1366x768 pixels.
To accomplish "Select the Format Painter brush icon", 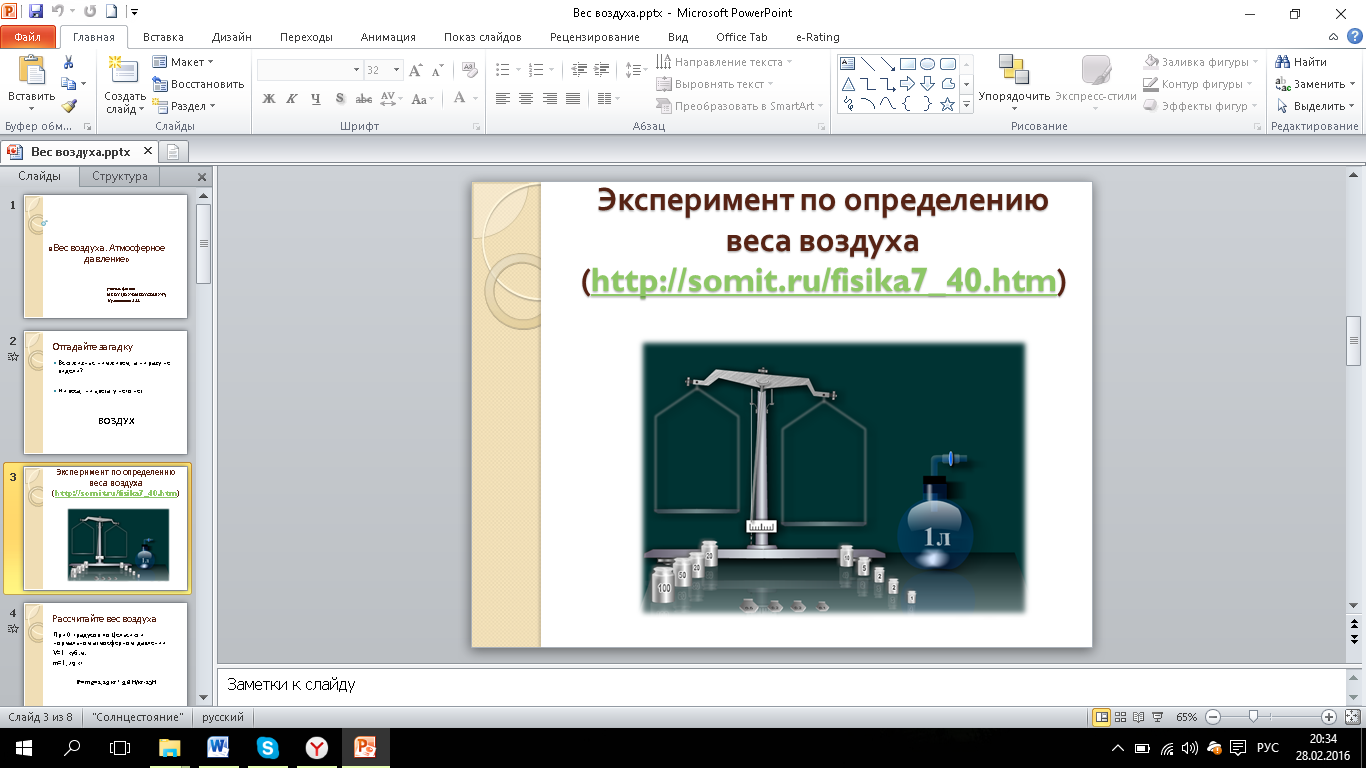I will tap(68, 105).
